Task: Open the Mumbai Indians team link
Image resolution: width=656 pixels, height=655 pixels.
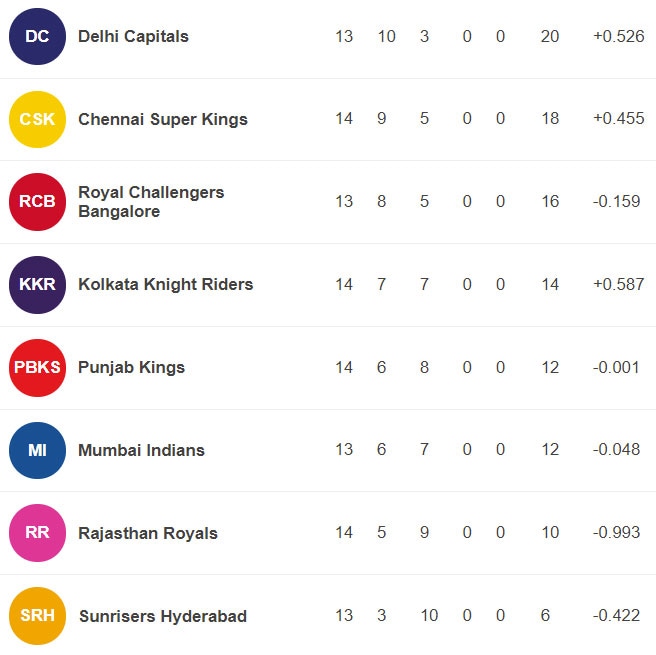Action: tap(141, 450)
